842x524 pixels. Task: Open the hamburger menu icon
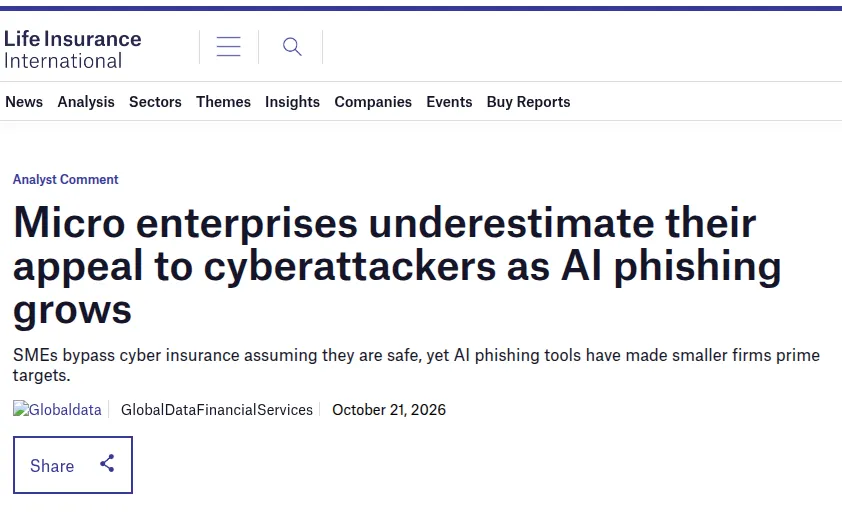point(229,47)
